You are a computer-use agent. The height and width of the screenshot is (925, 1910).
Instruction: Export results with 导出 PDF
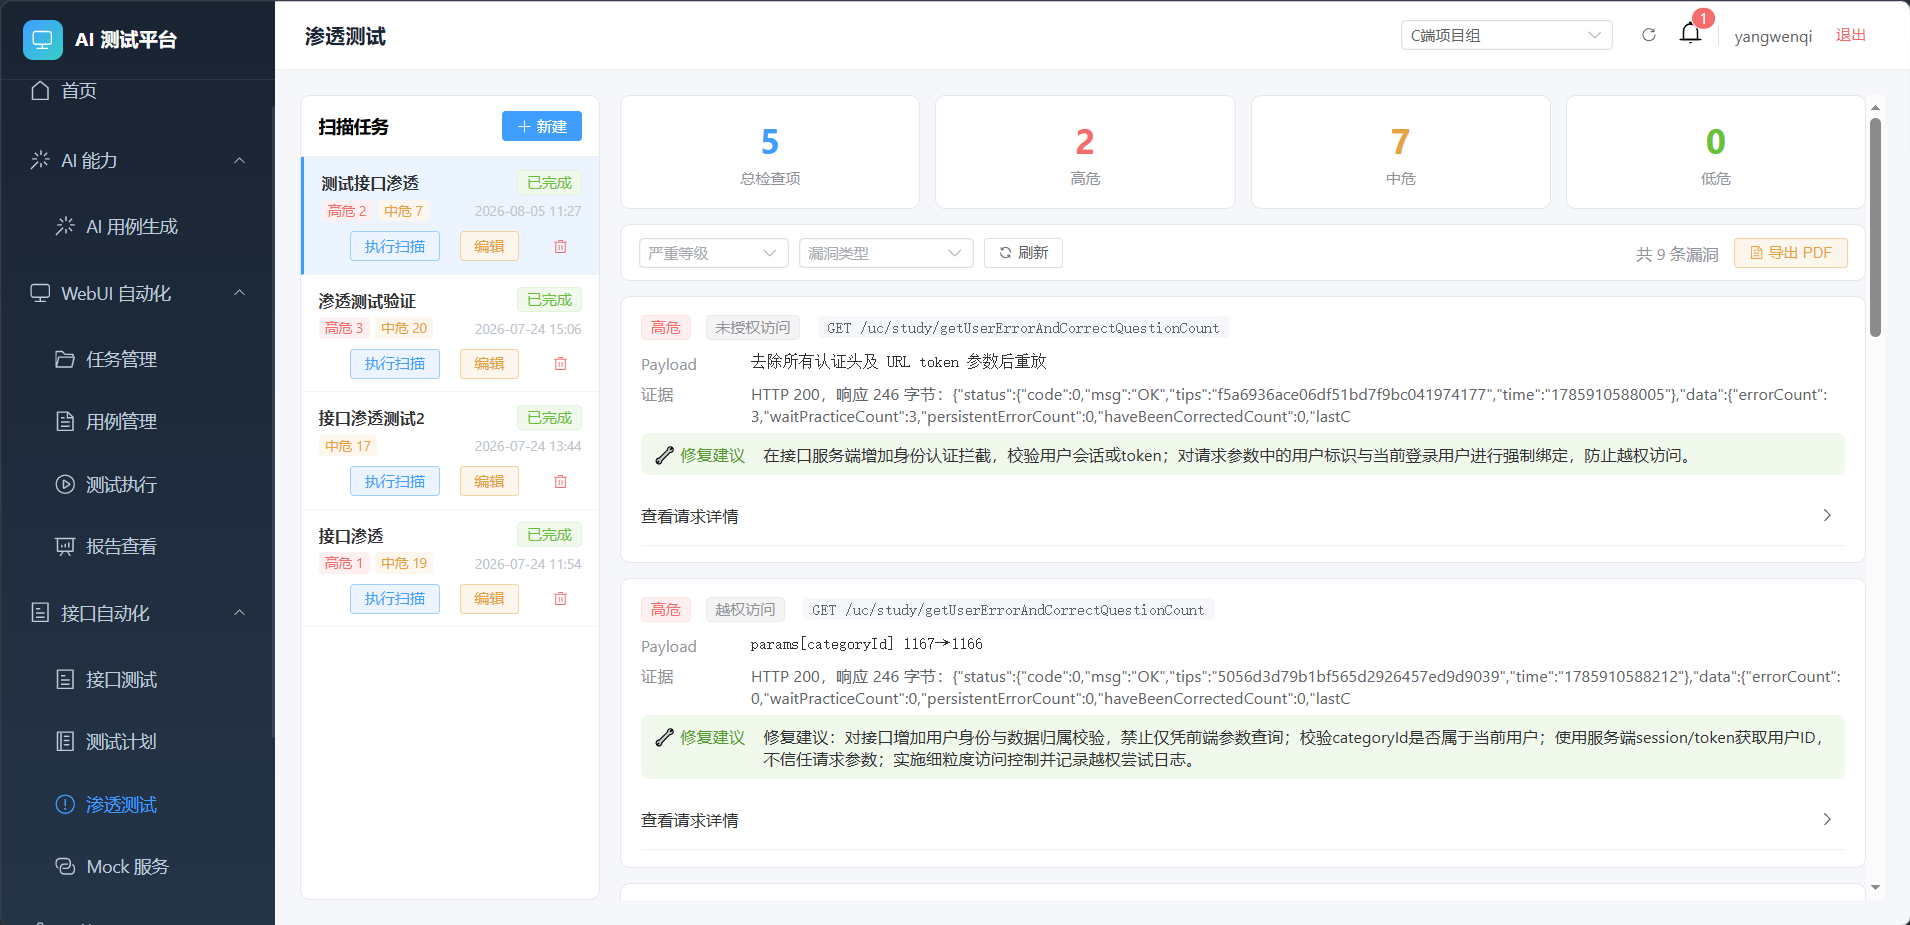(1791, 253)
